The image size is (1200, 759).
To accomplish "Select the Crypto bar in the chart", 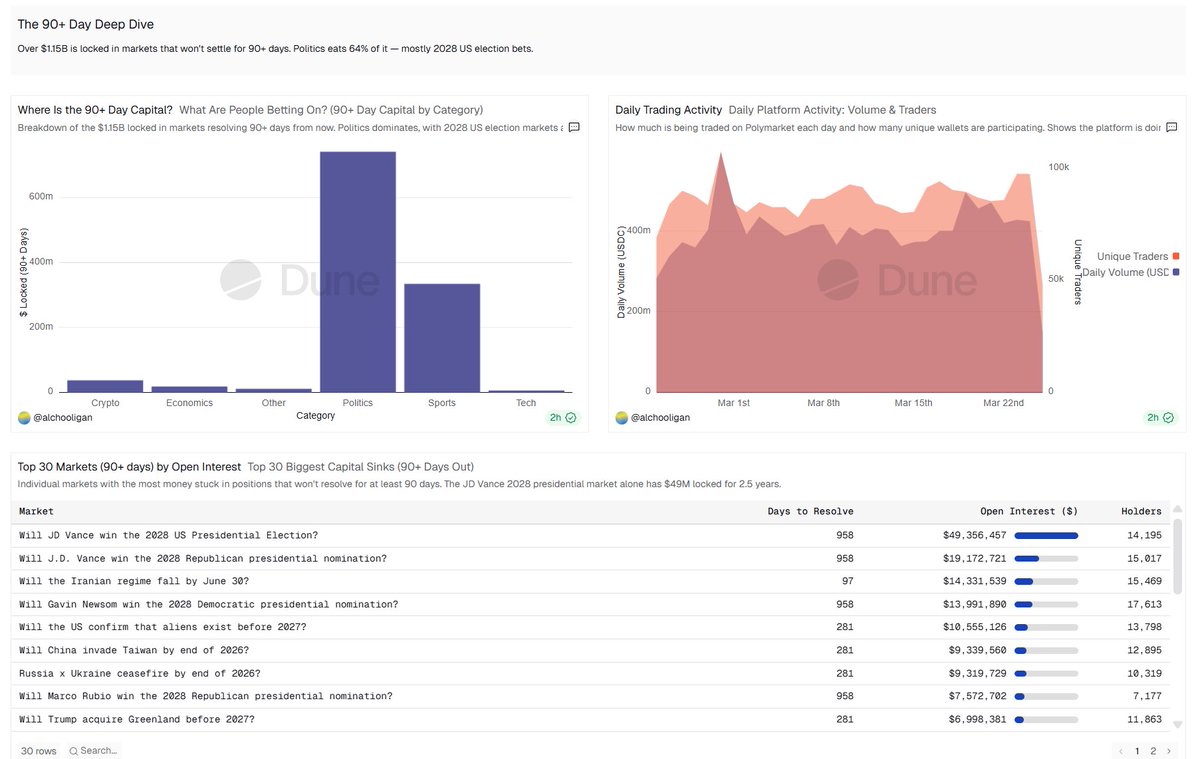I will (105, 386).
